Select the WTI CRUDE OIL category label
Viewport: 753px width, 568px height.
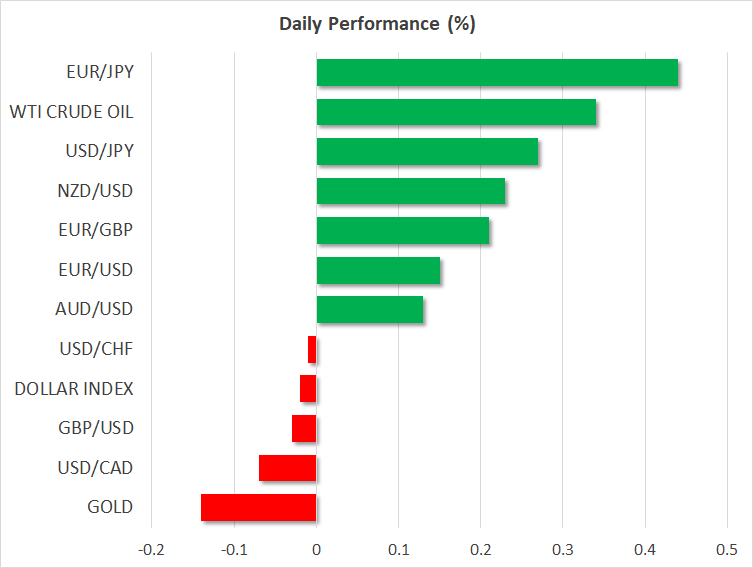(71, 112)
